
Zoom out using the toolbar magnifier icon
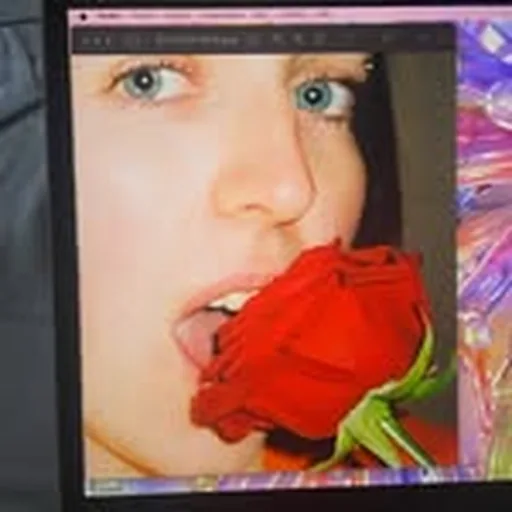276,38
